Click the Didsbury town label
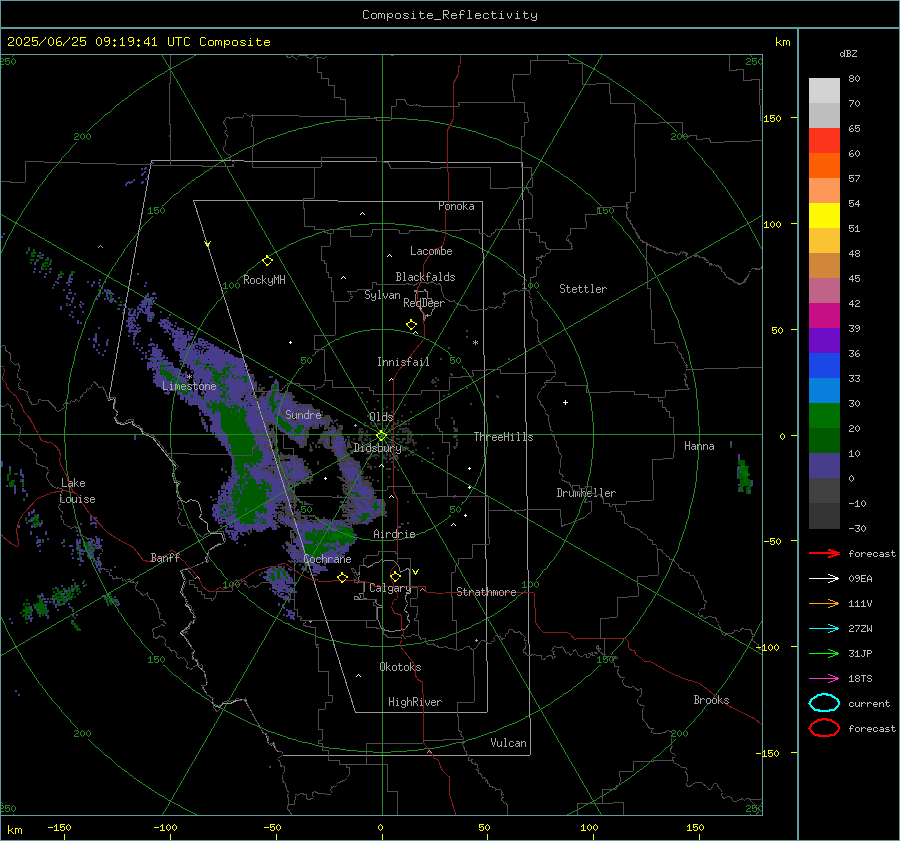Viewport: 900px width, 841px height. pos(377,448)
